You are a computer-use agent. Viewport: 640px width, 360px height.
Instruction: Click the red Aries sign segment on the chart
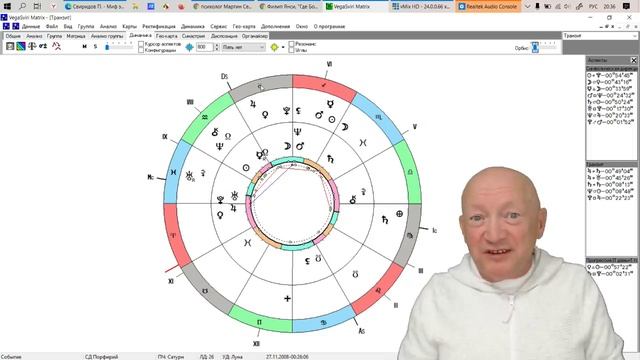(174, 235)
